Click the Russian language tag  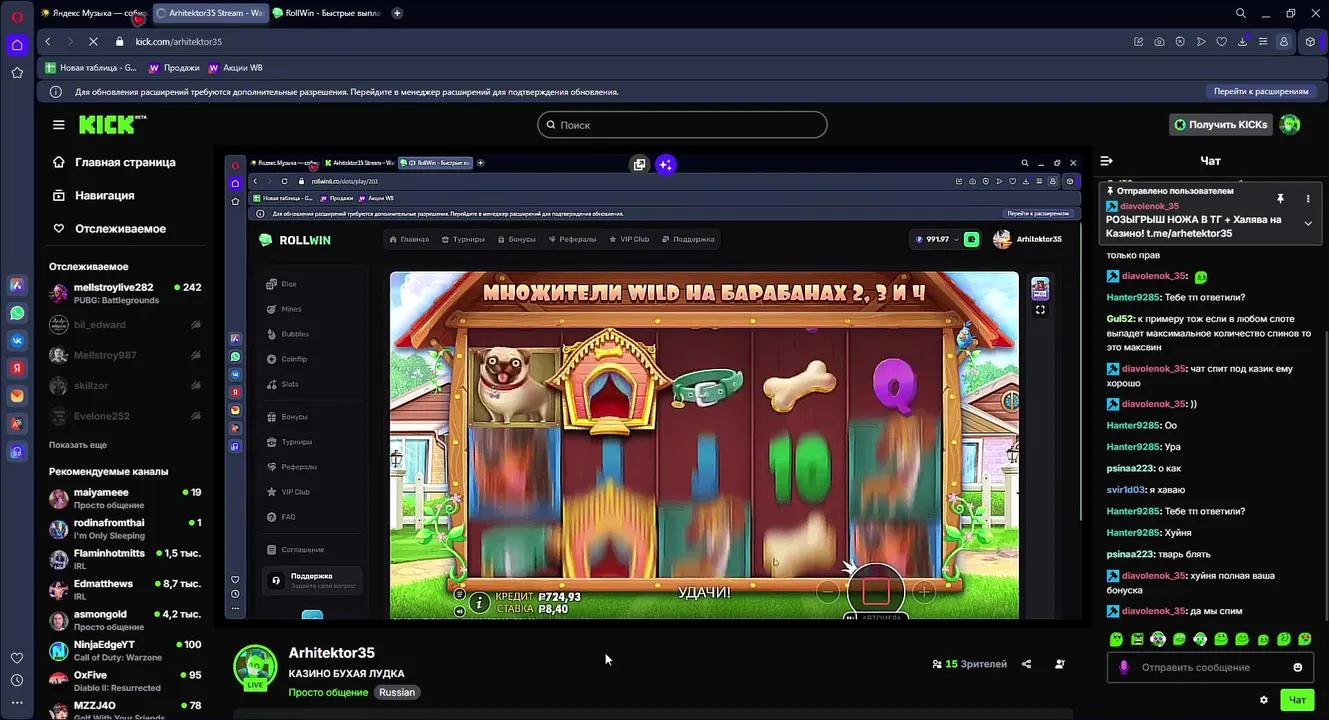[397, 692]
